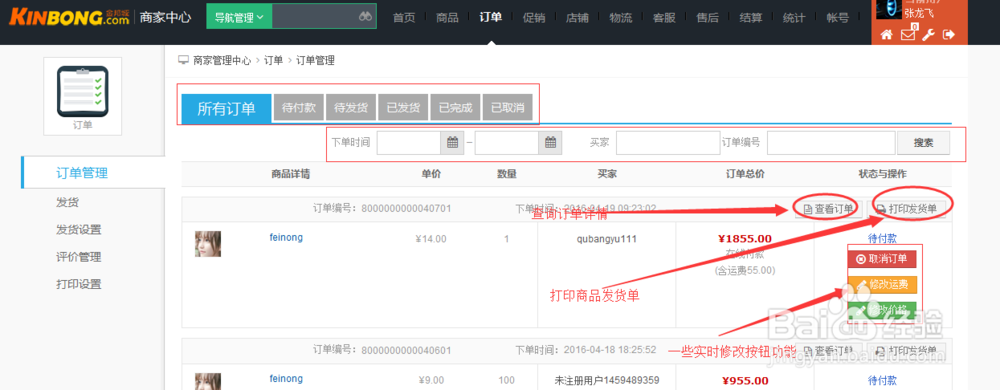Image resolution: width=1000 pixels, height=390 pixels.
Task: Click the binoculars search icon
Action: click(x=365, y=17)
